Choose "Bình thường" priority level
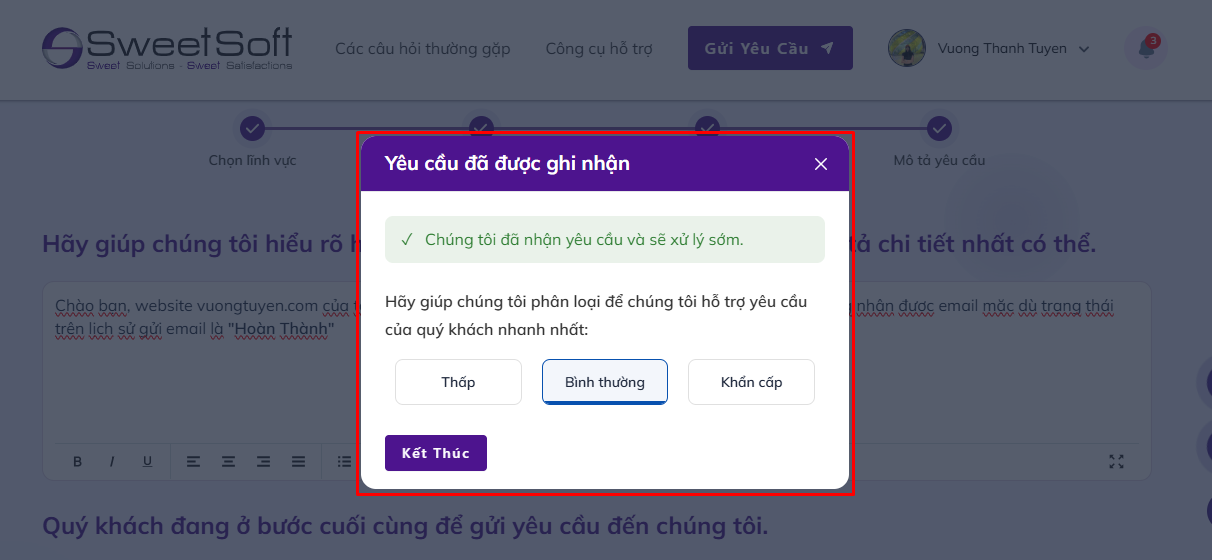 (604, 382)
